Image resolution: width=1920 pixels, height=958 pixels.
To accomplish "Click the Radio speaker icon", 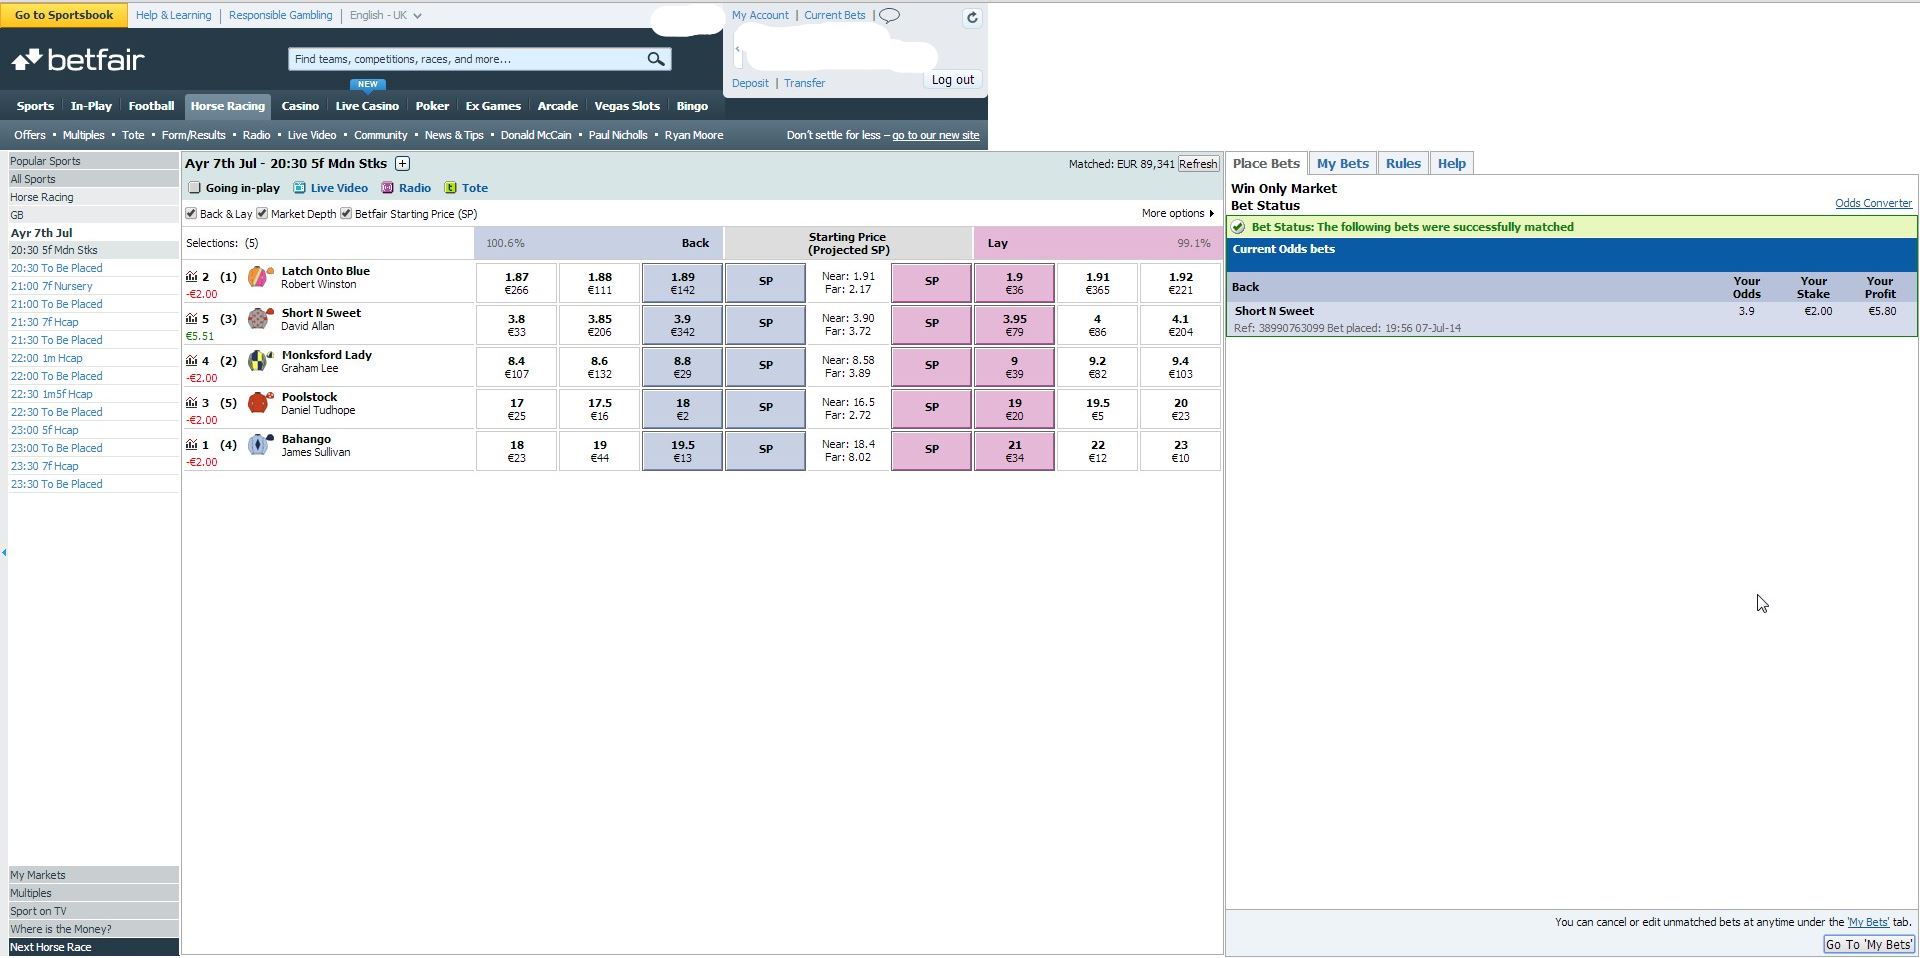I will click(x=387, y=188).
